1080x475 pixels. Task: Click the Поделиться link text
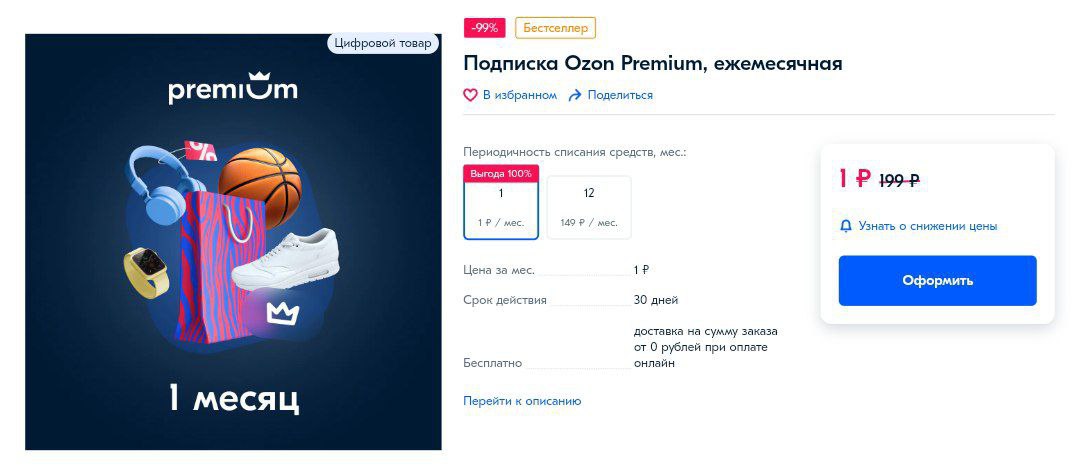click(x=620, y=95)
